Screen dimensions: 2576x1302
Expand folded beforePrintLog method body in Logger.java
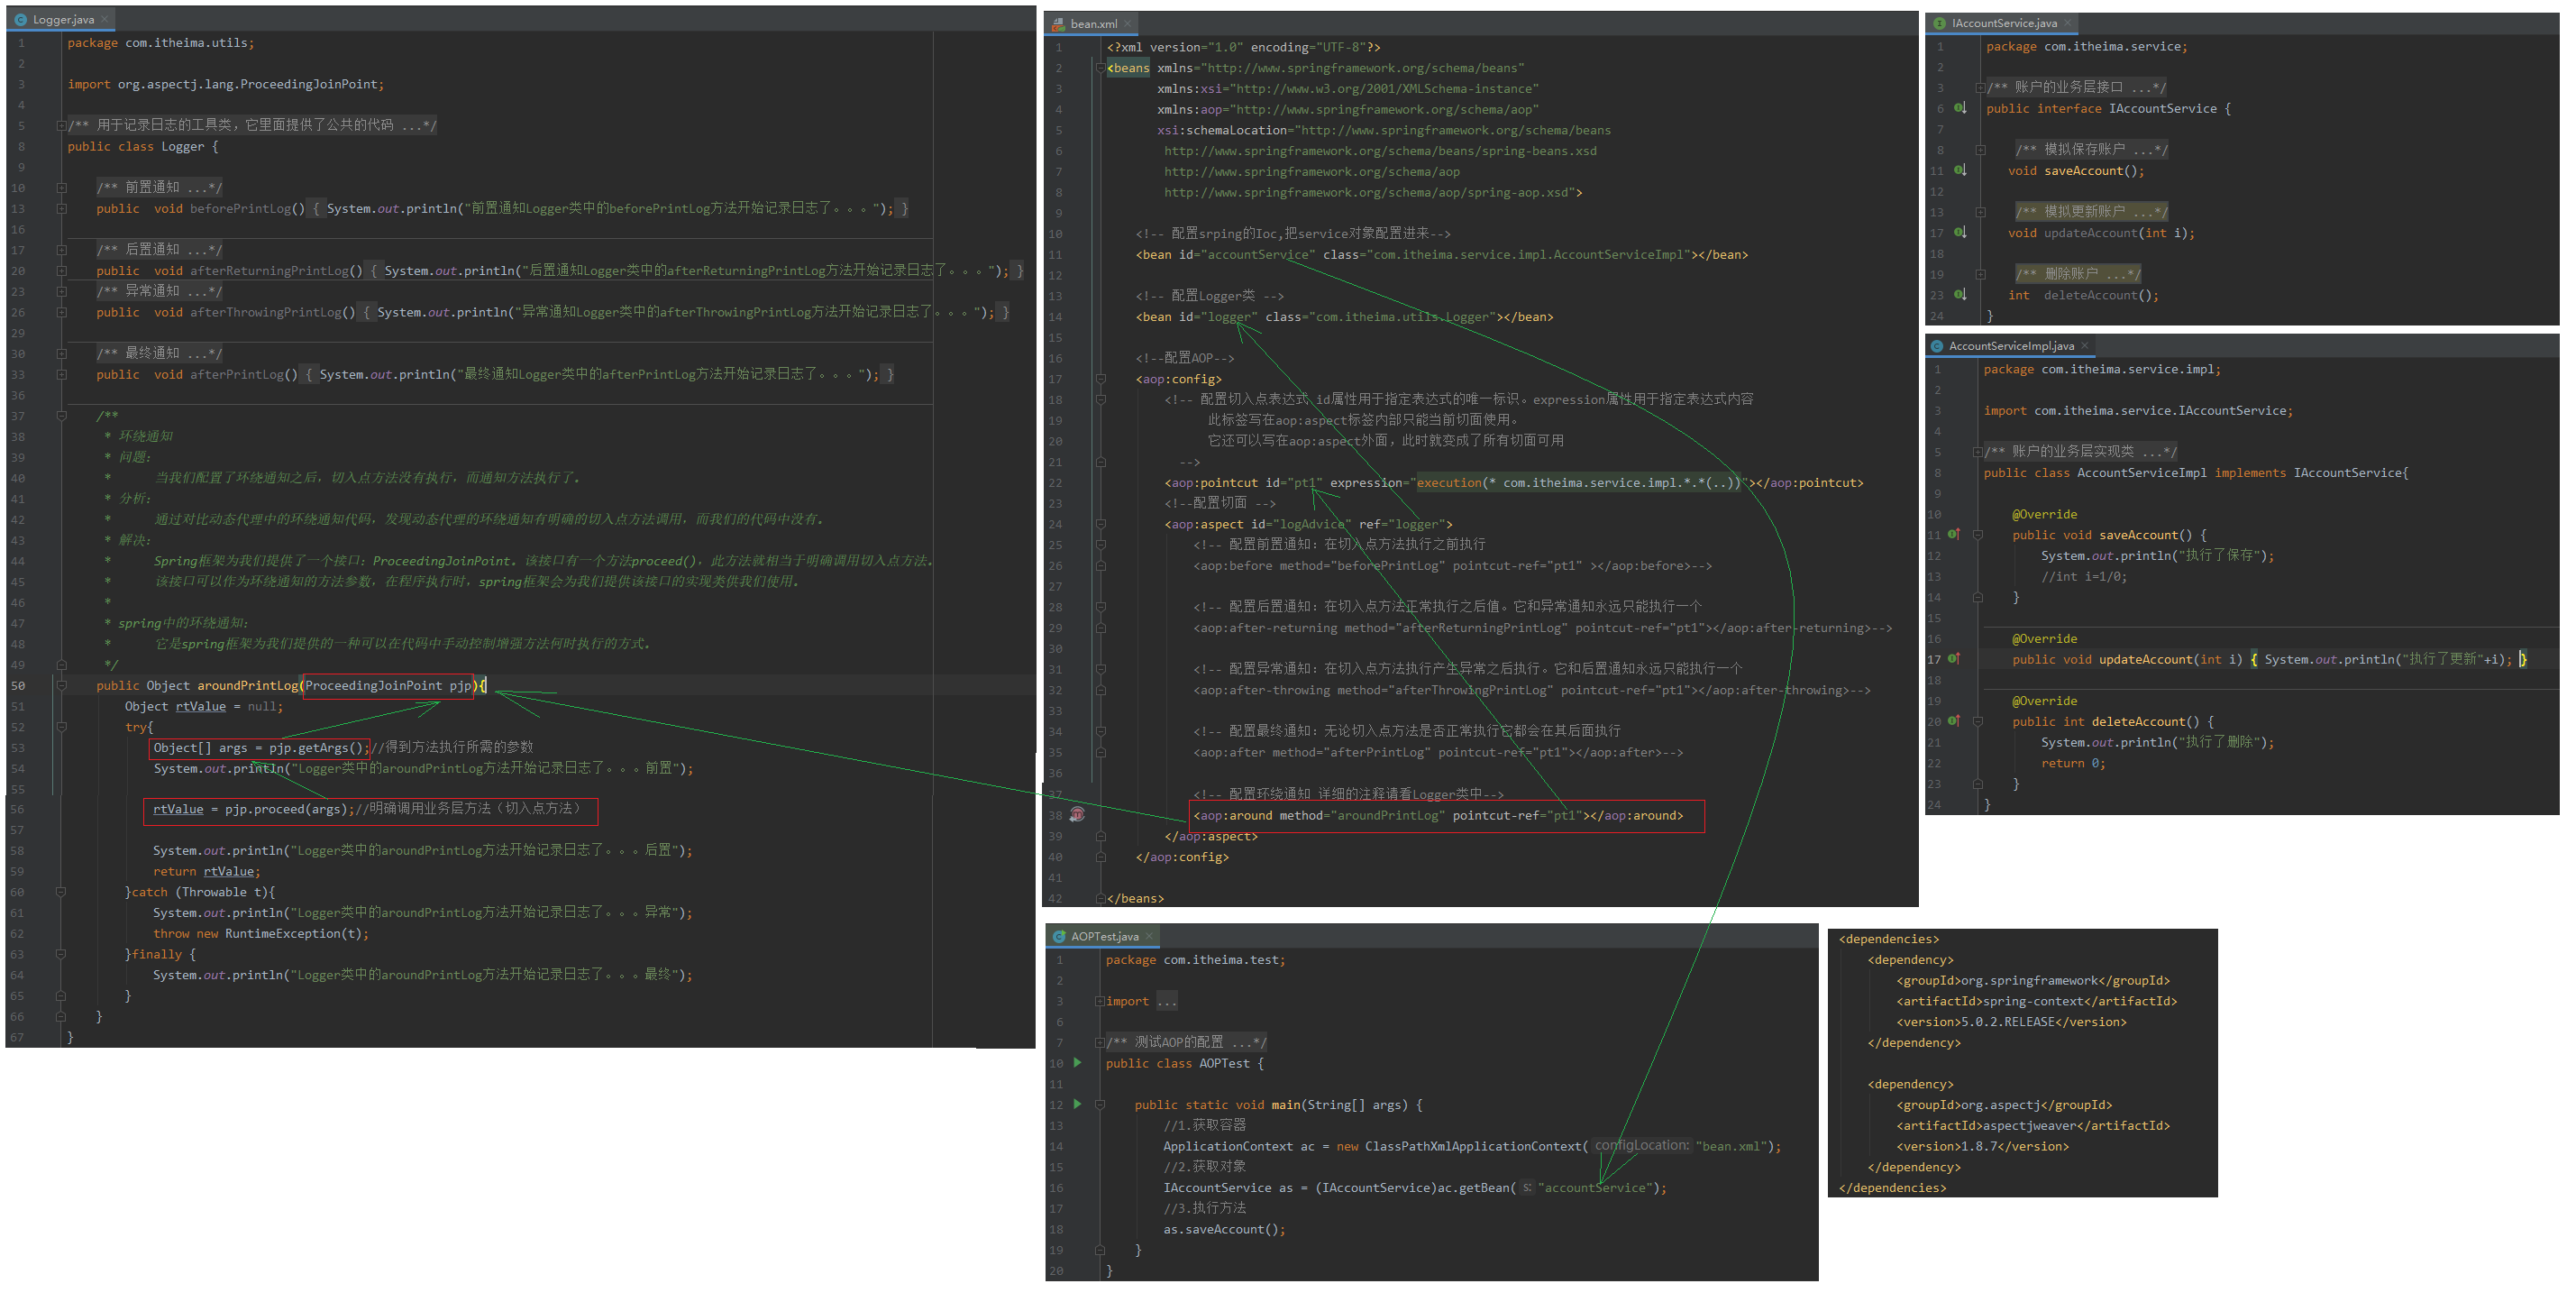tap(62, 209)
